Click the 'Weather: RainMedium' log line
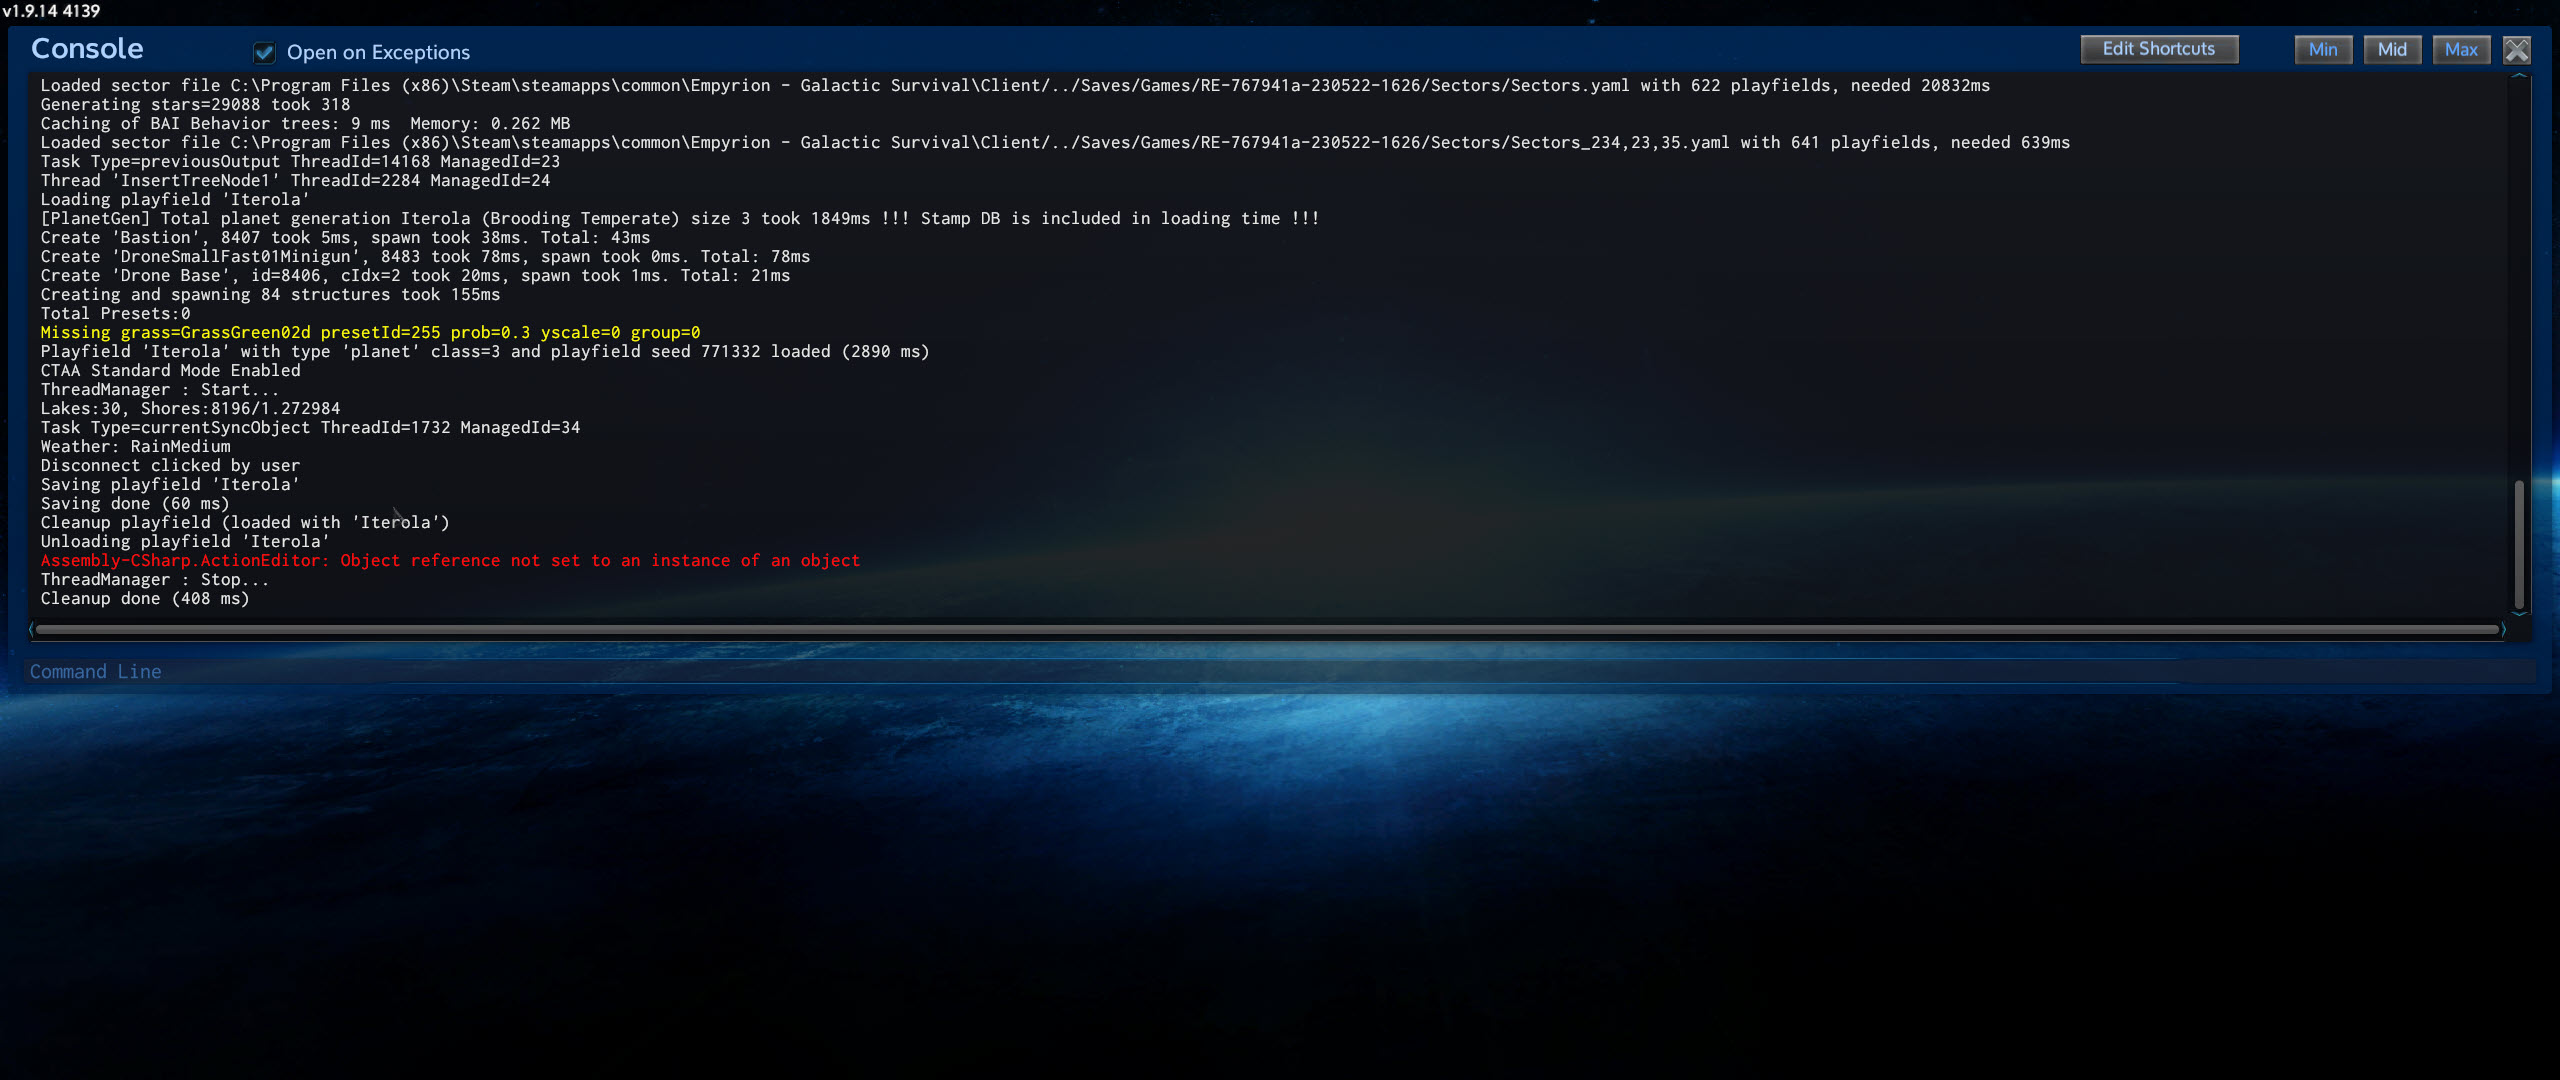The image size is (2560, 1080). click(135, 447)
